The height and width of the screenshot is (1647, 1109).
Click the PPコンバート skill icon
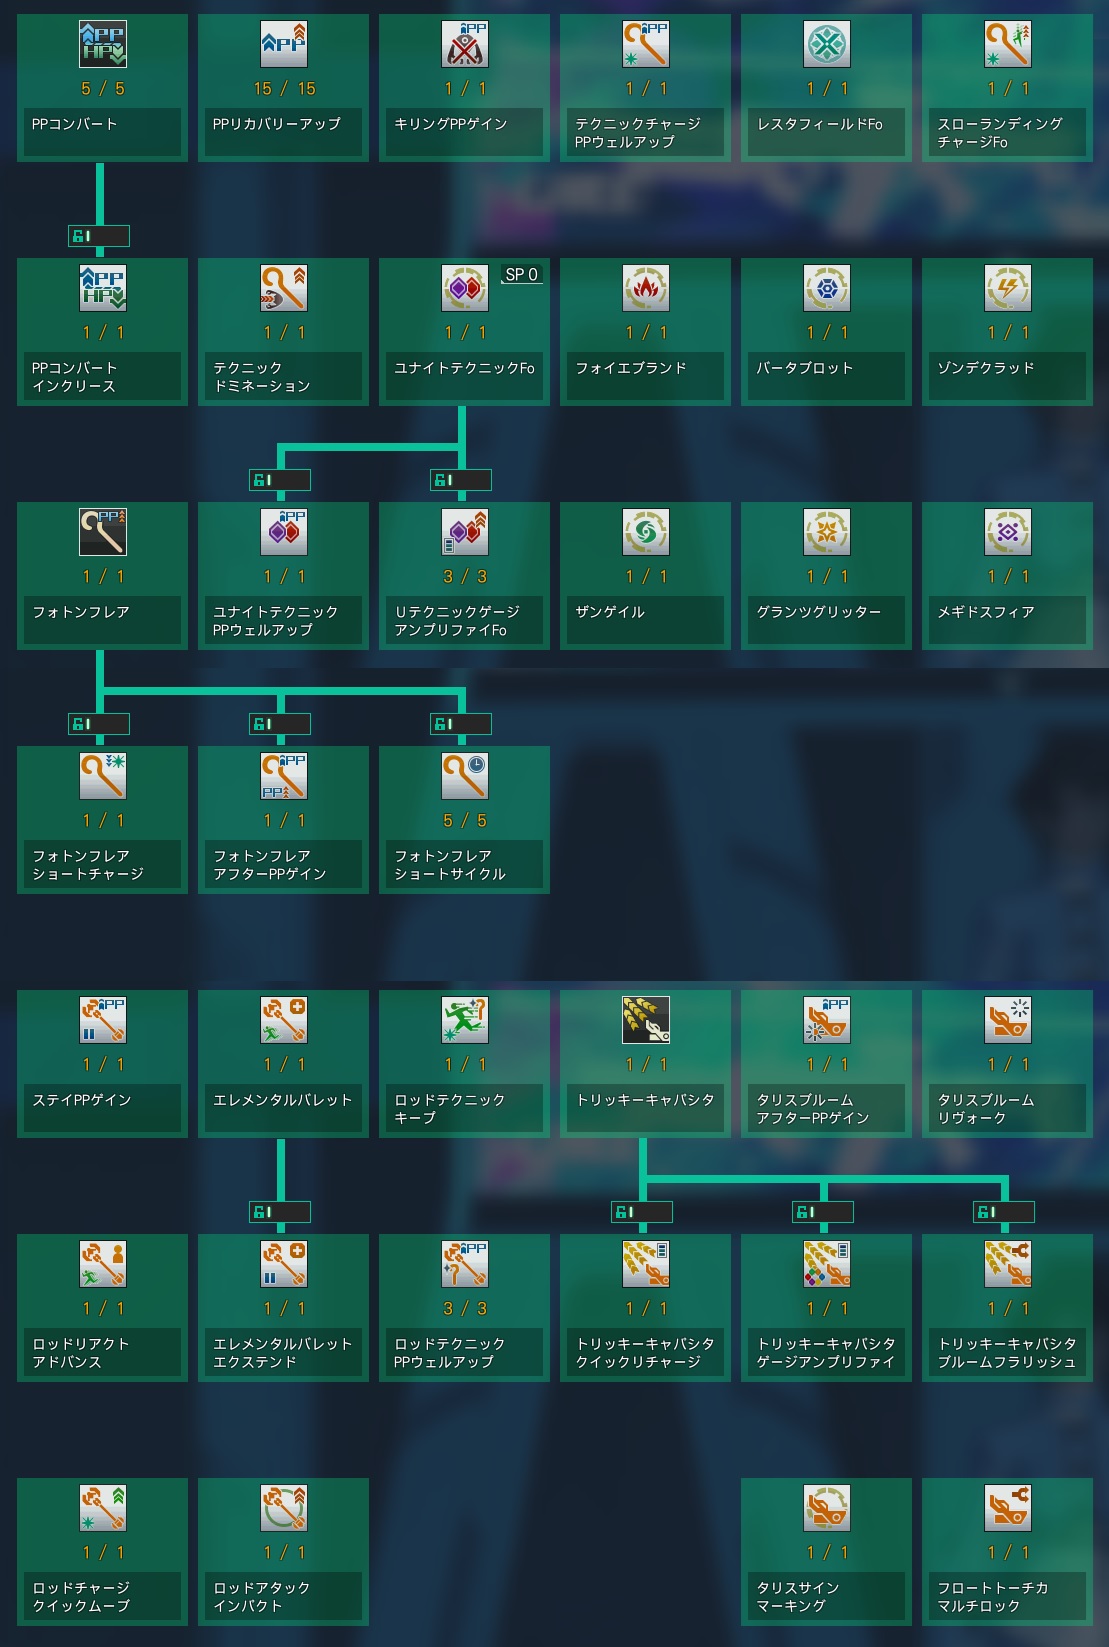(102, 44)
